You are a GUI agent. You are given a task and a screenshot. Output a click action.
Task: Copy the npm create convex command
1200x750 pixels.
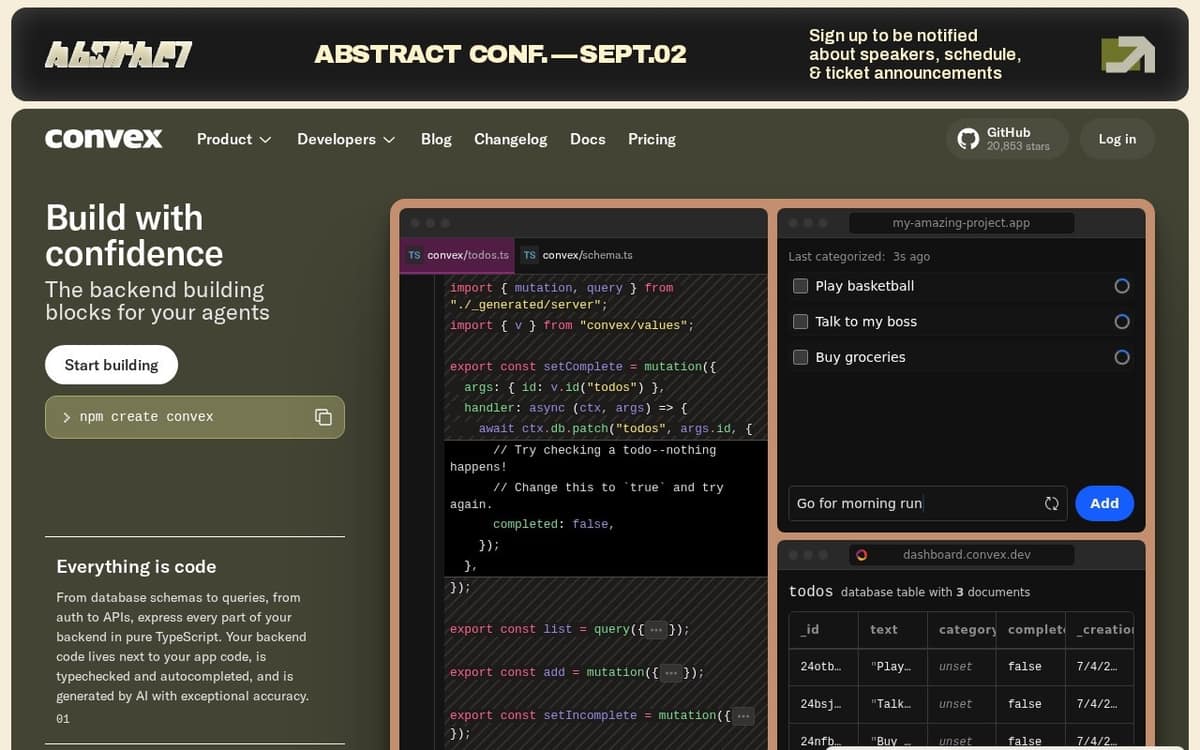click(x=323, y=417)
